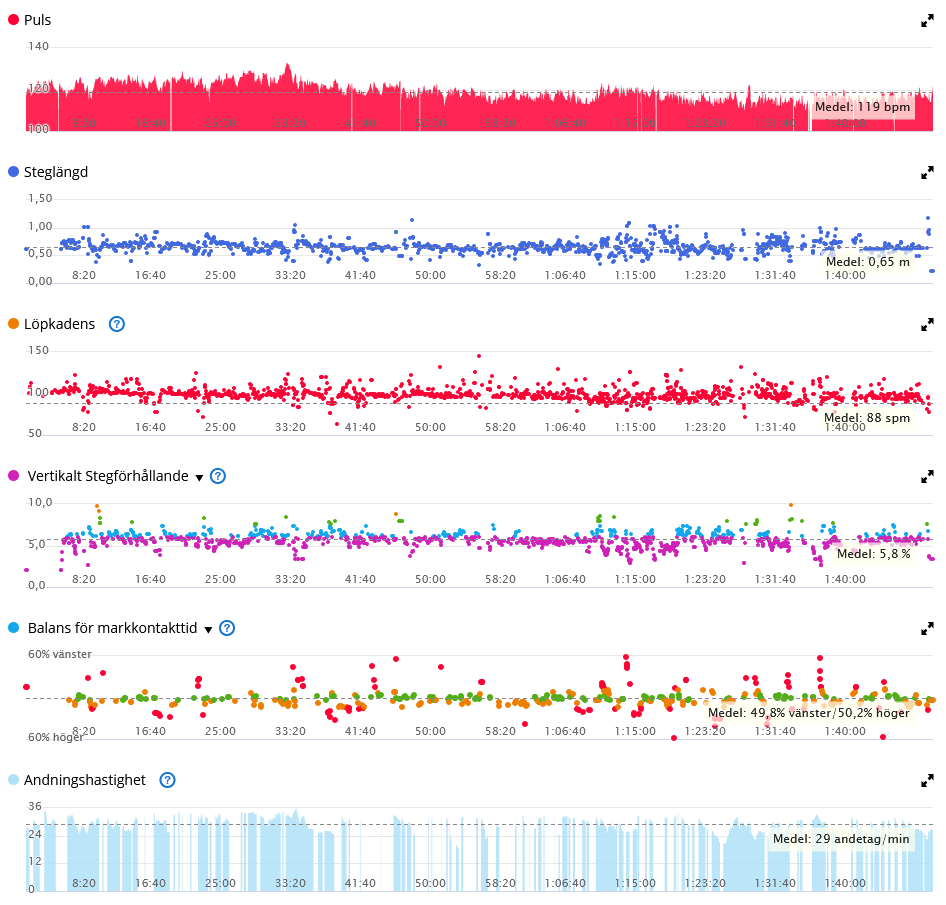Click the 'Medel: 29 andetag/min' label
The width and height of the screenshot is (946, 905).
pos(841,839)
